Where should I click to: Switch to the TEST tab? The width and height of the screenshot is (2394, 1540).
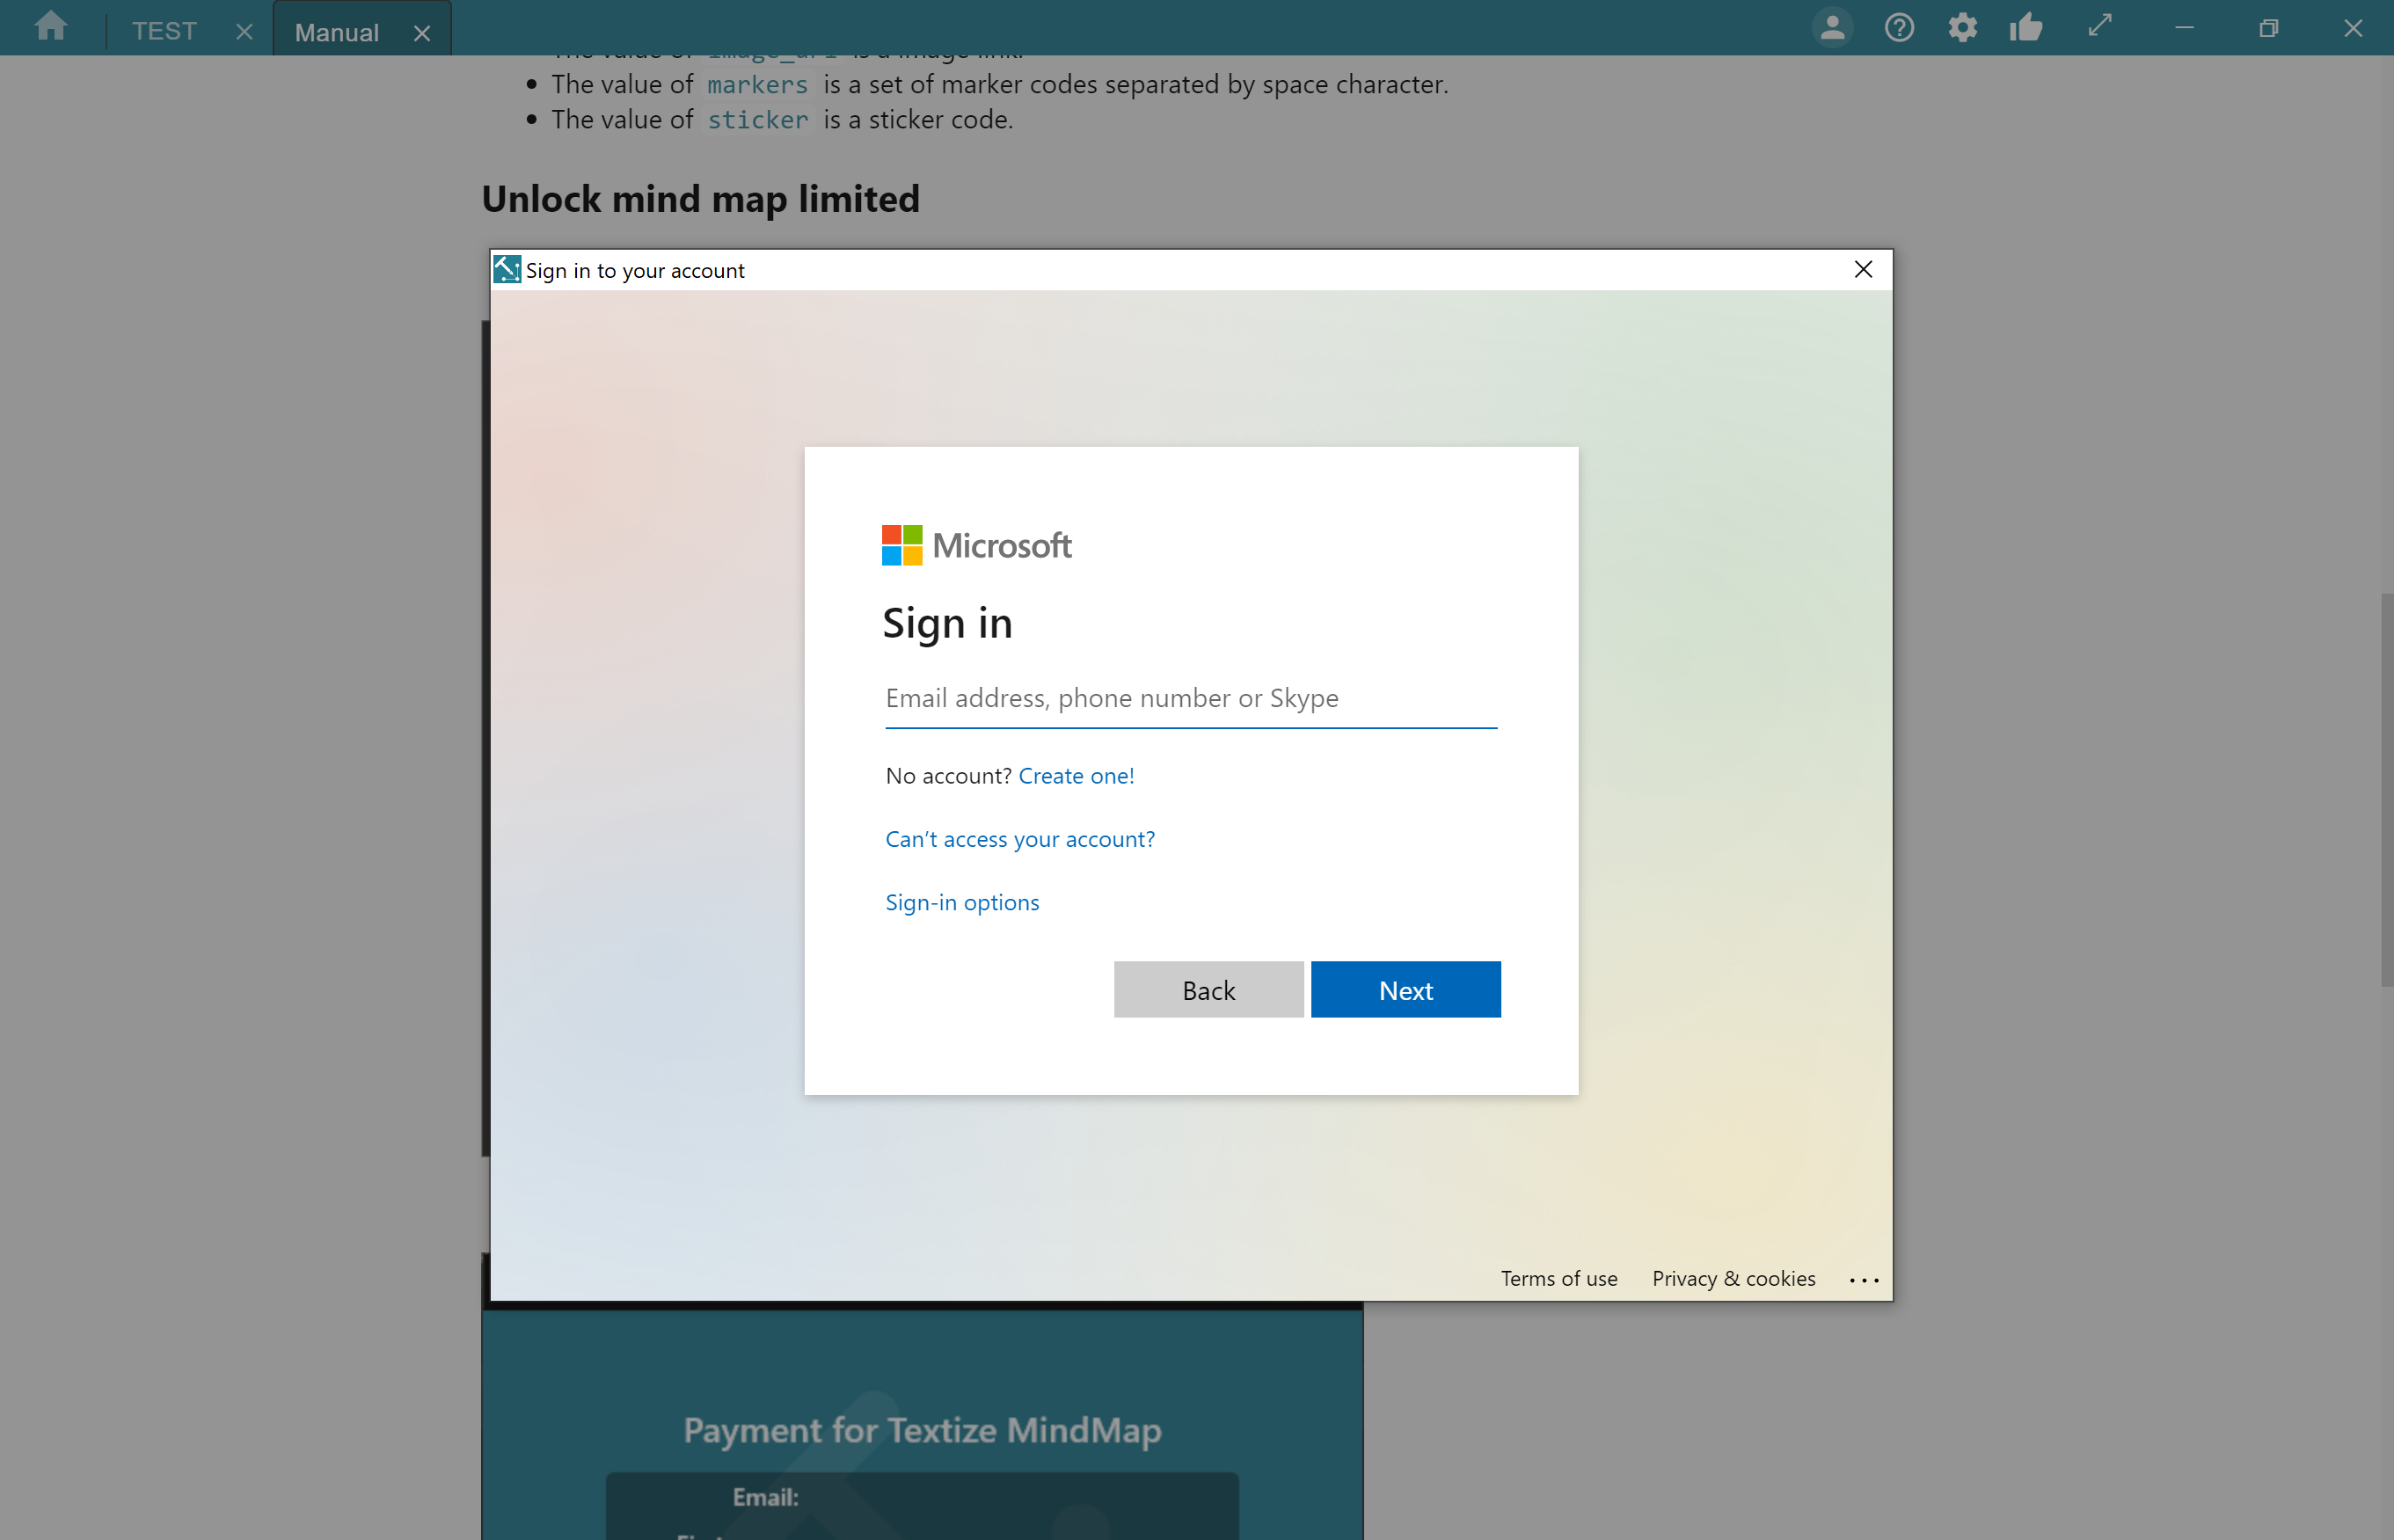click(164, 32)
